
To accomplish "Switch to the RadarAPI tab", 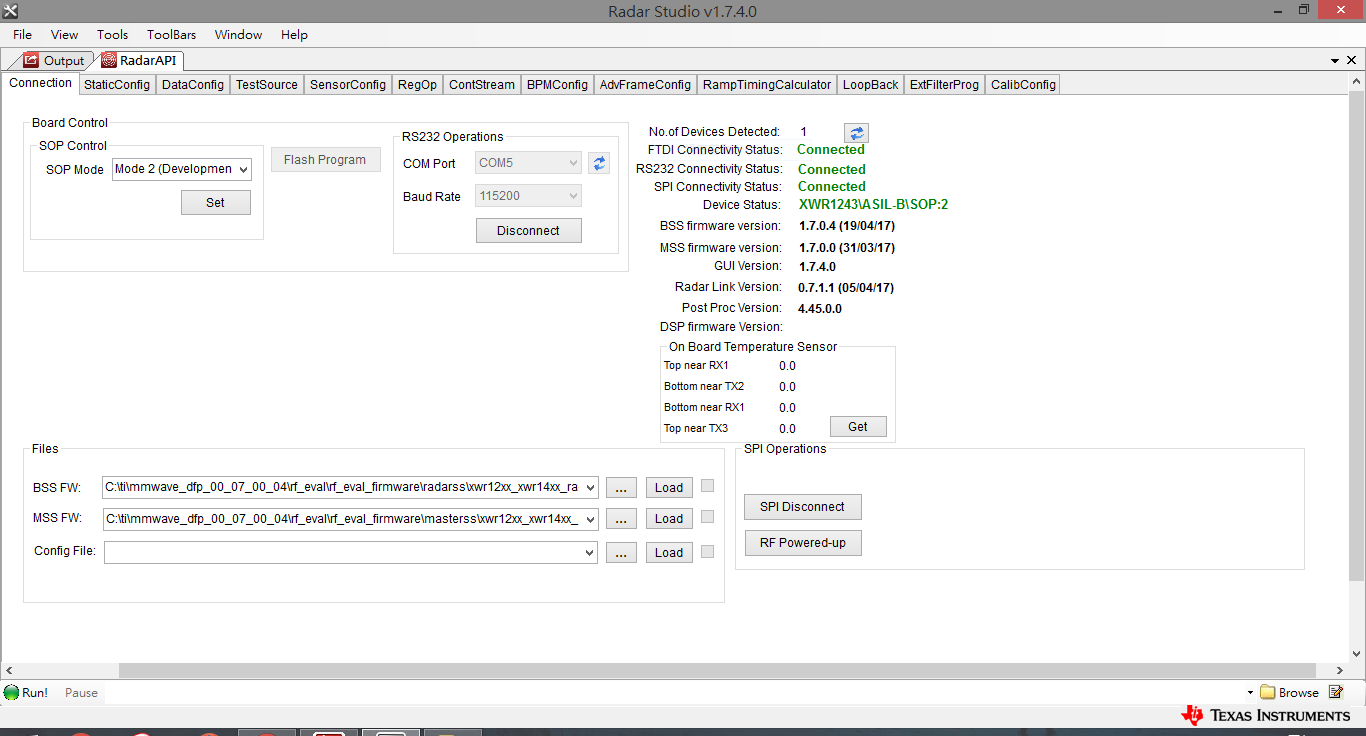I will click(139, 61).
